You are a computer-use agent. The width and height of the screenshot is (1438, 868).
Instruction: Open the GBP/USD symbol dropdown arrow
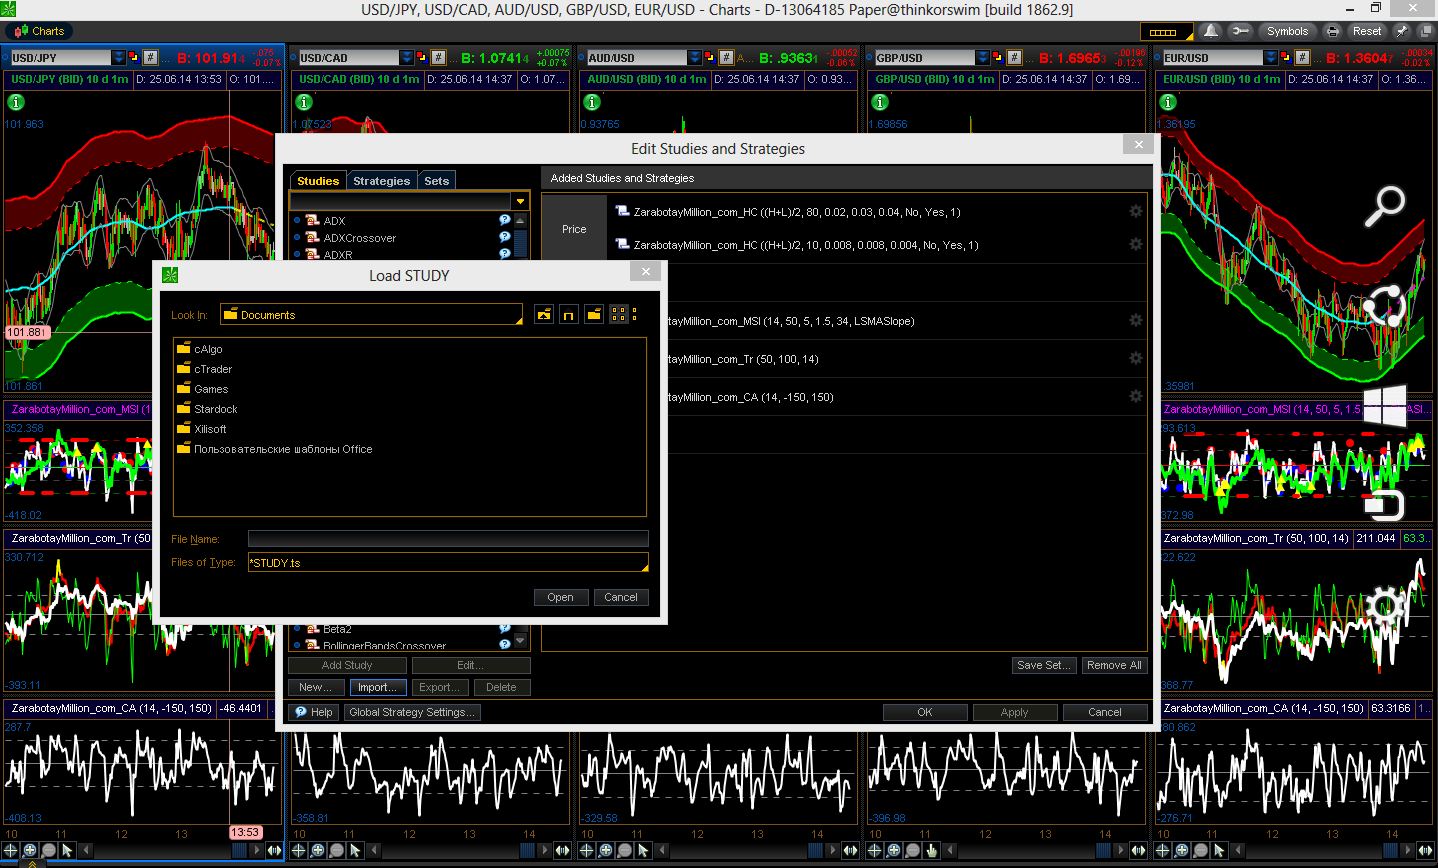(x=983, y=58)
